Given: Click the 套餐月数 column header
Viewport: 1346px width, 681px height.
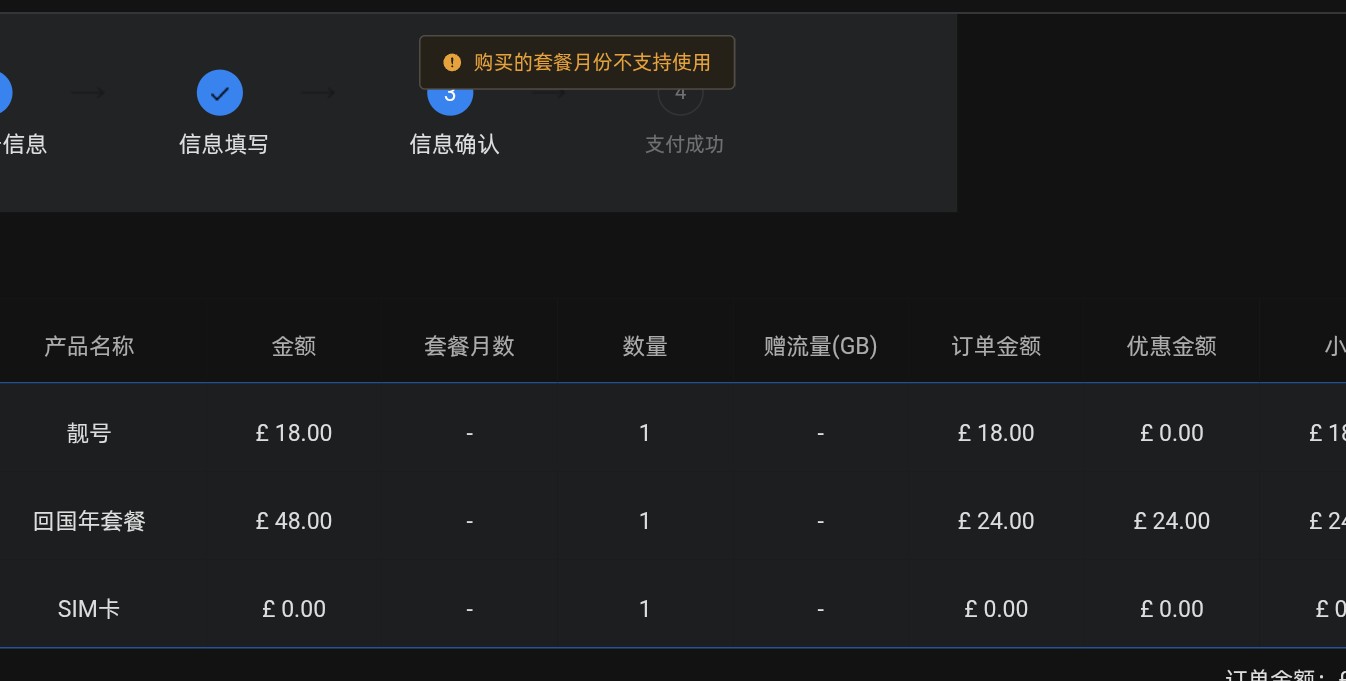Looking at the screenshot, I should tap(469, 346).
